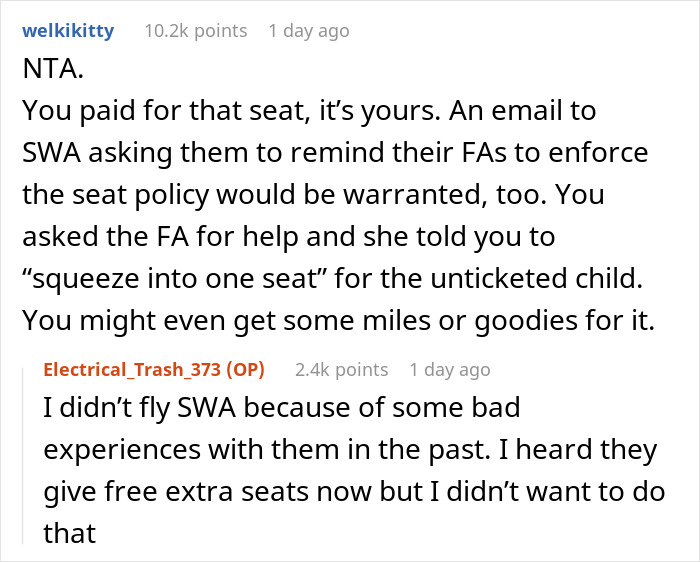
Task: Open welkikitty's user profile
Action: (x=68, y=31)
